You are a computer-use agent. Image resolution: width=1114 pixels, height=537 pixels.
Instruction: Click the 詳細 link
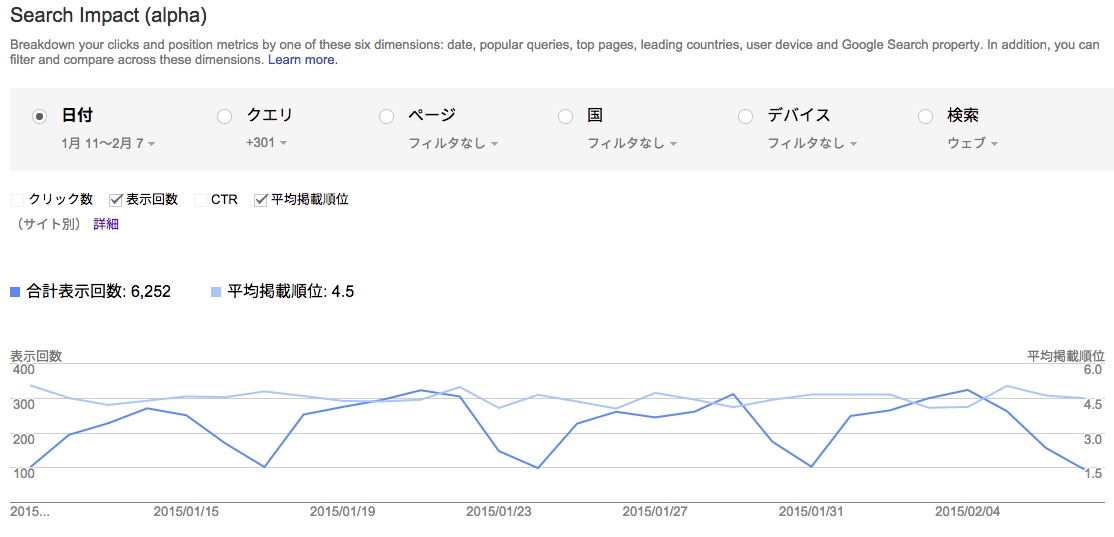tap(106, 224)
